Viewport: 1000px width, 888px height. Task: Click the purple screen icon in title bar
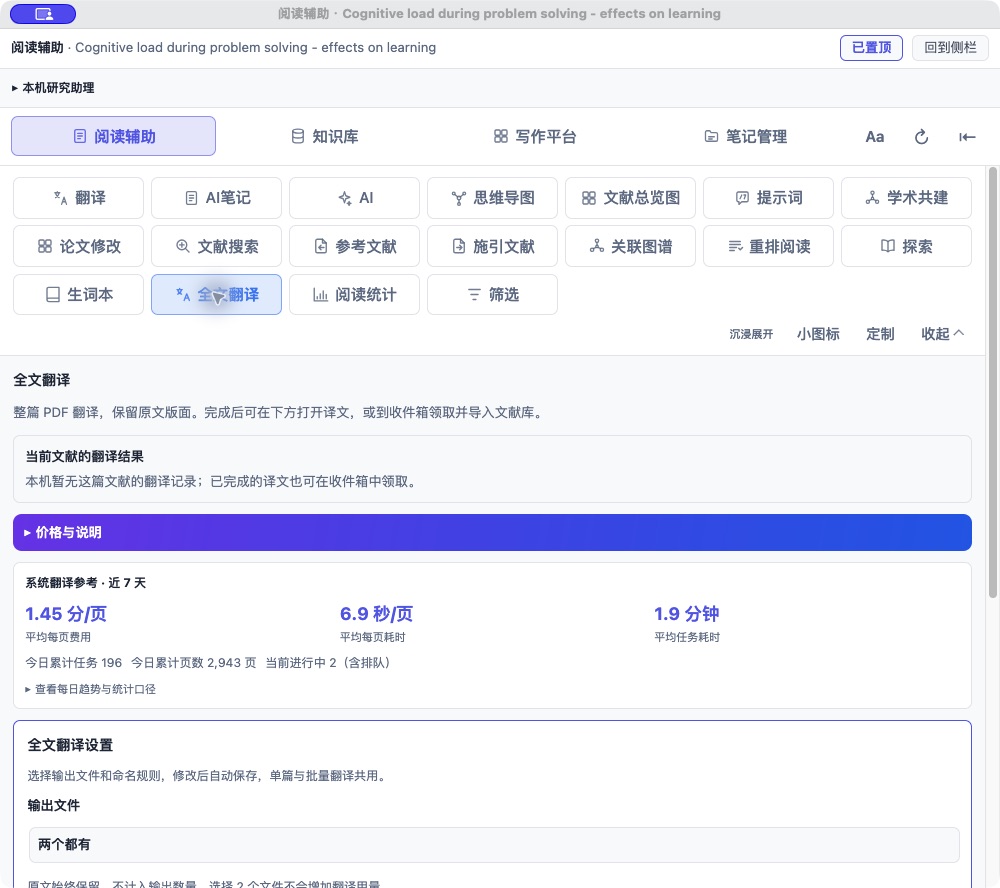click(x=43, y=13)
